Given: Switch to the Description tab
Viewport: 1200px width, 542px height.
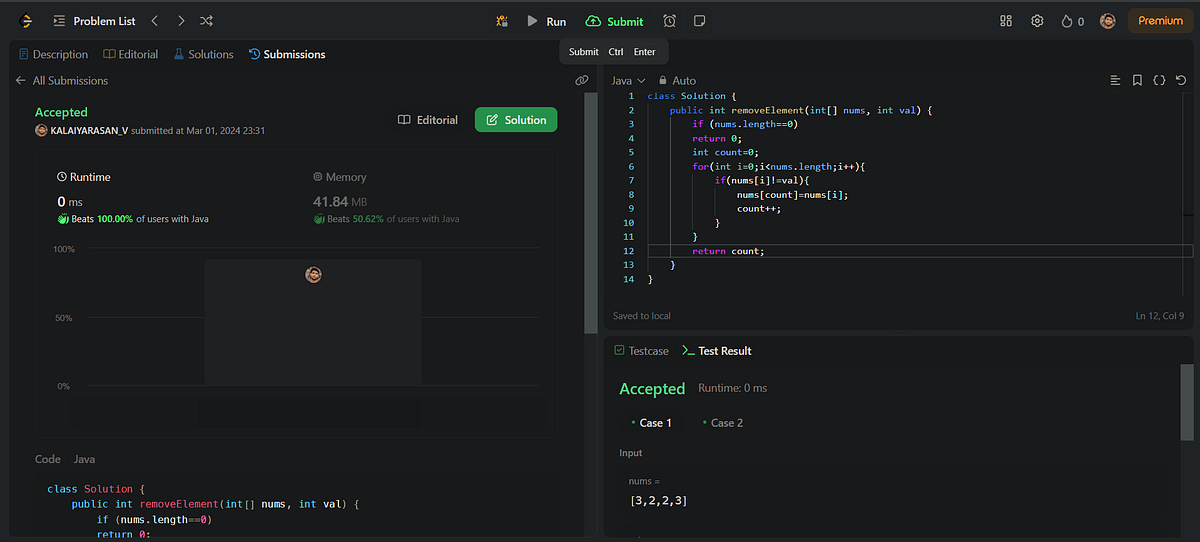Looking at the screenshot, I should [53, 54].
